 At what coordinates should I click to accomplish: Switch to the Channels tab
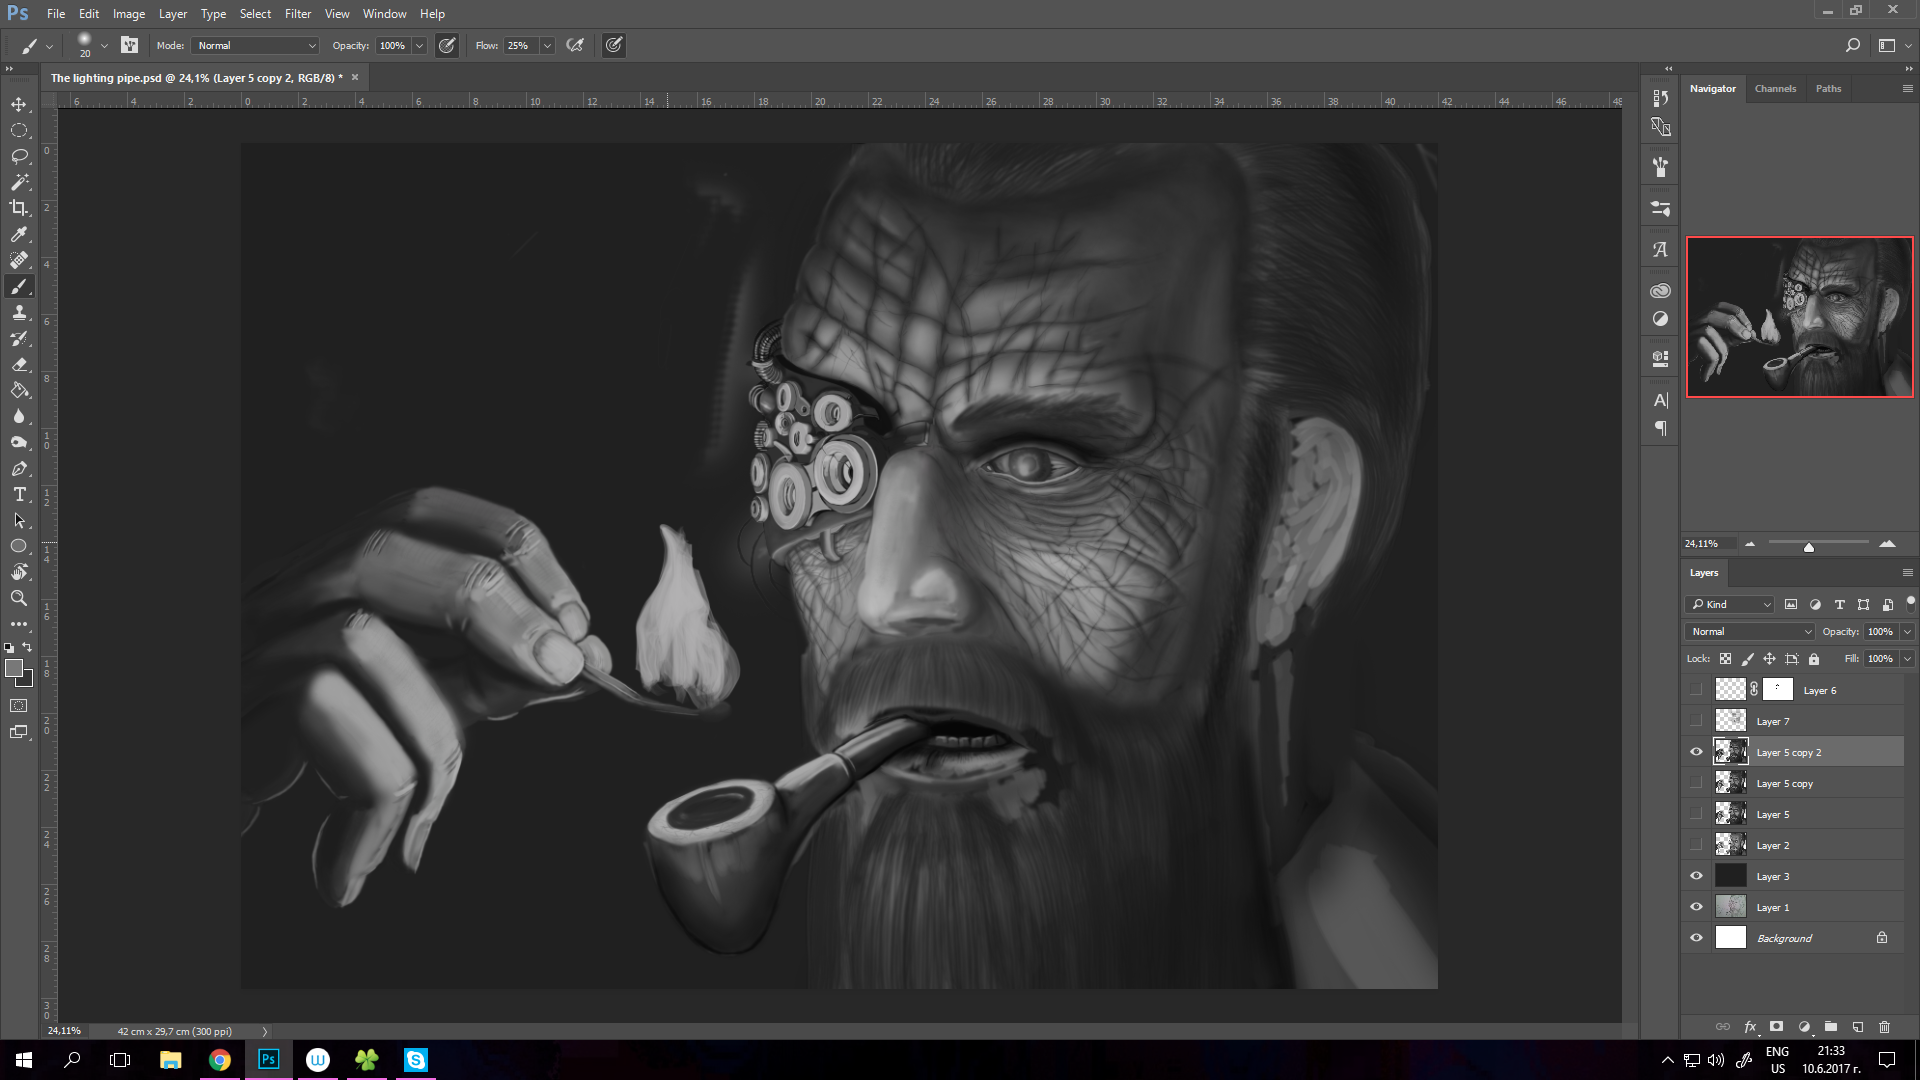pyautogui.click(x=1775, y=89)
